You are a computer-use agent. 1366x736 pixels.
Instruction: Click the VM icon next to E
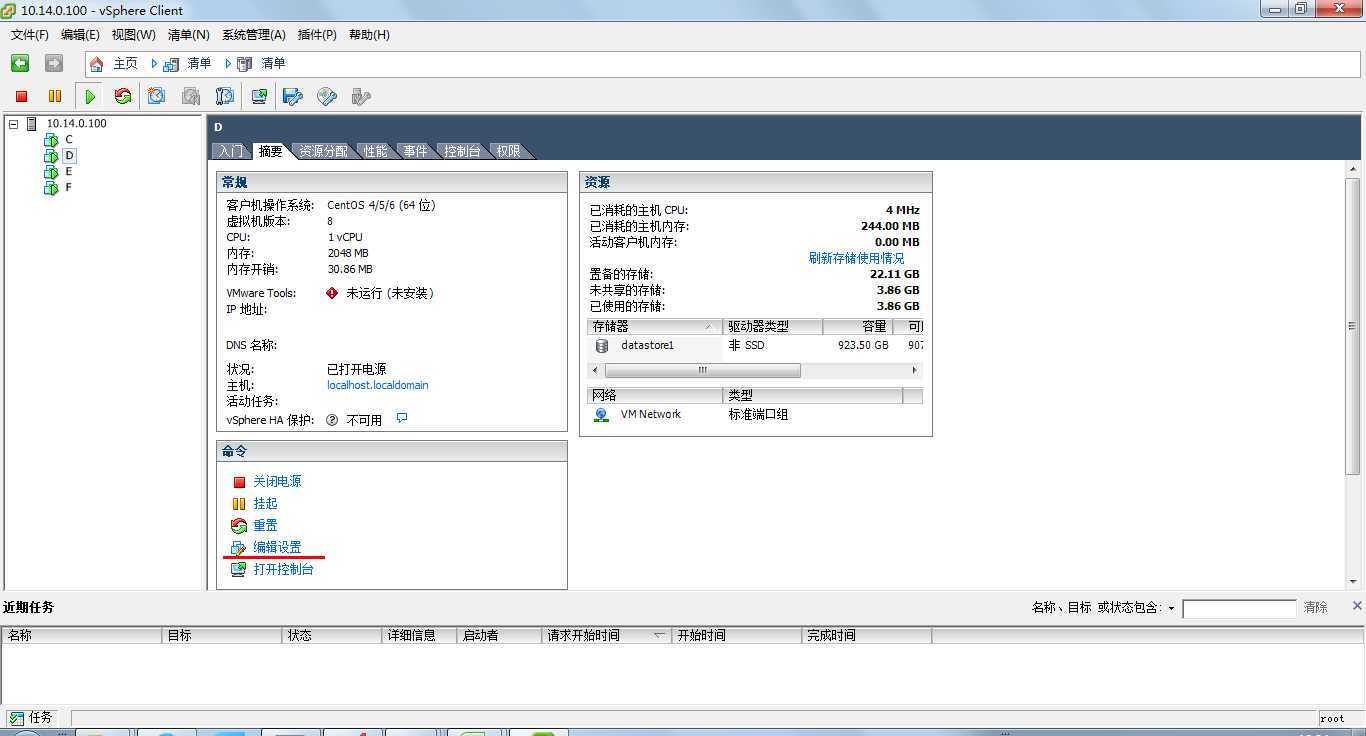pyautogui.click(x=51, y=172)
